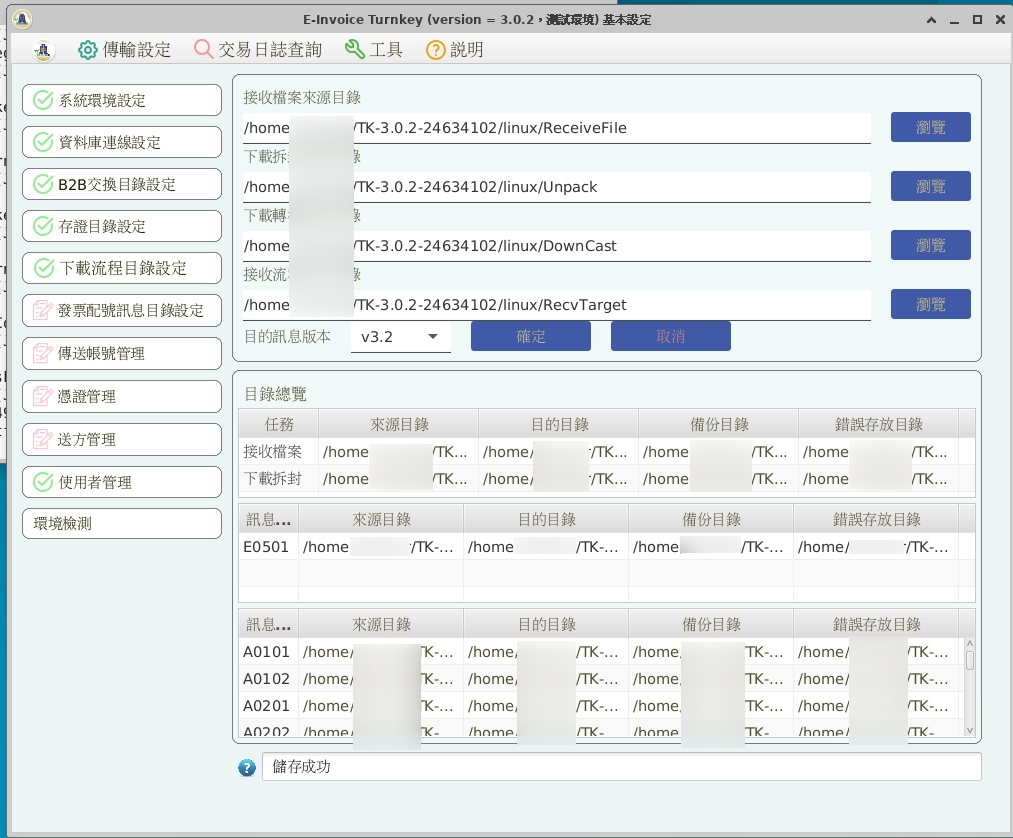Open 下載流程目錄設定 page
Viewport: 1013px width, 838px height.
pos(122,267)
